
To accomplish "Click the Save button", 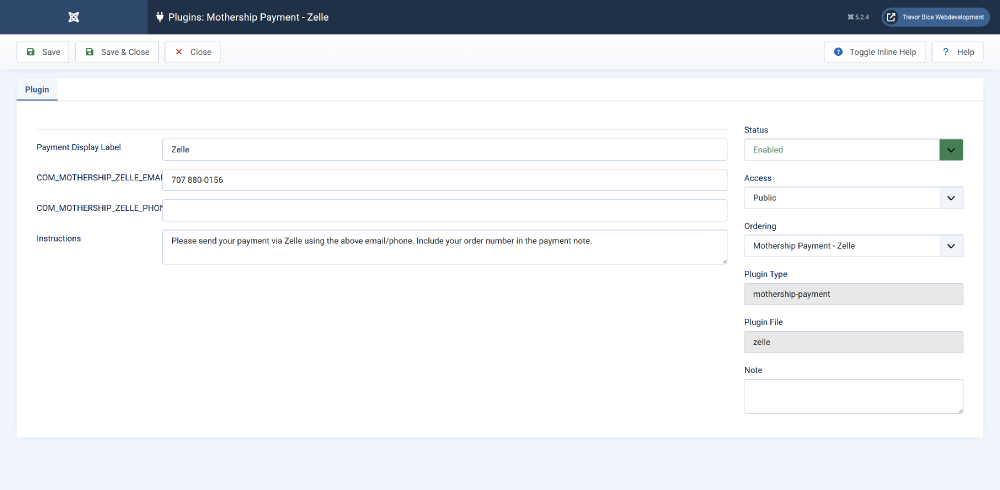I will click(43, 52).
